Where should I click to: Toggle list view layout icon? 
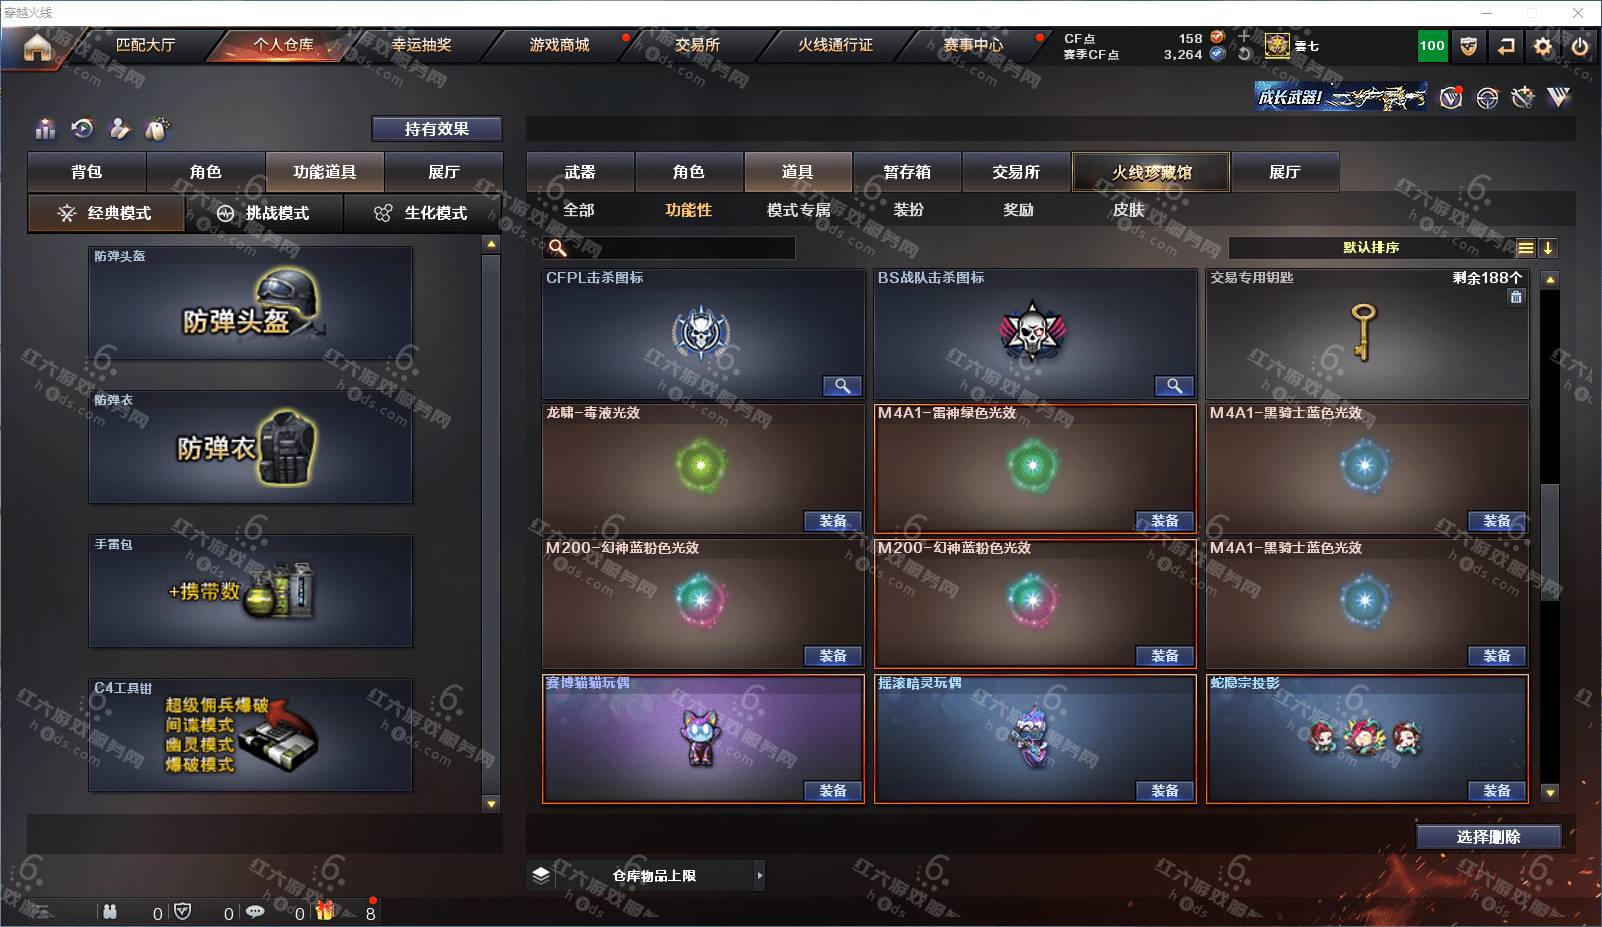tap(1525, 248)
